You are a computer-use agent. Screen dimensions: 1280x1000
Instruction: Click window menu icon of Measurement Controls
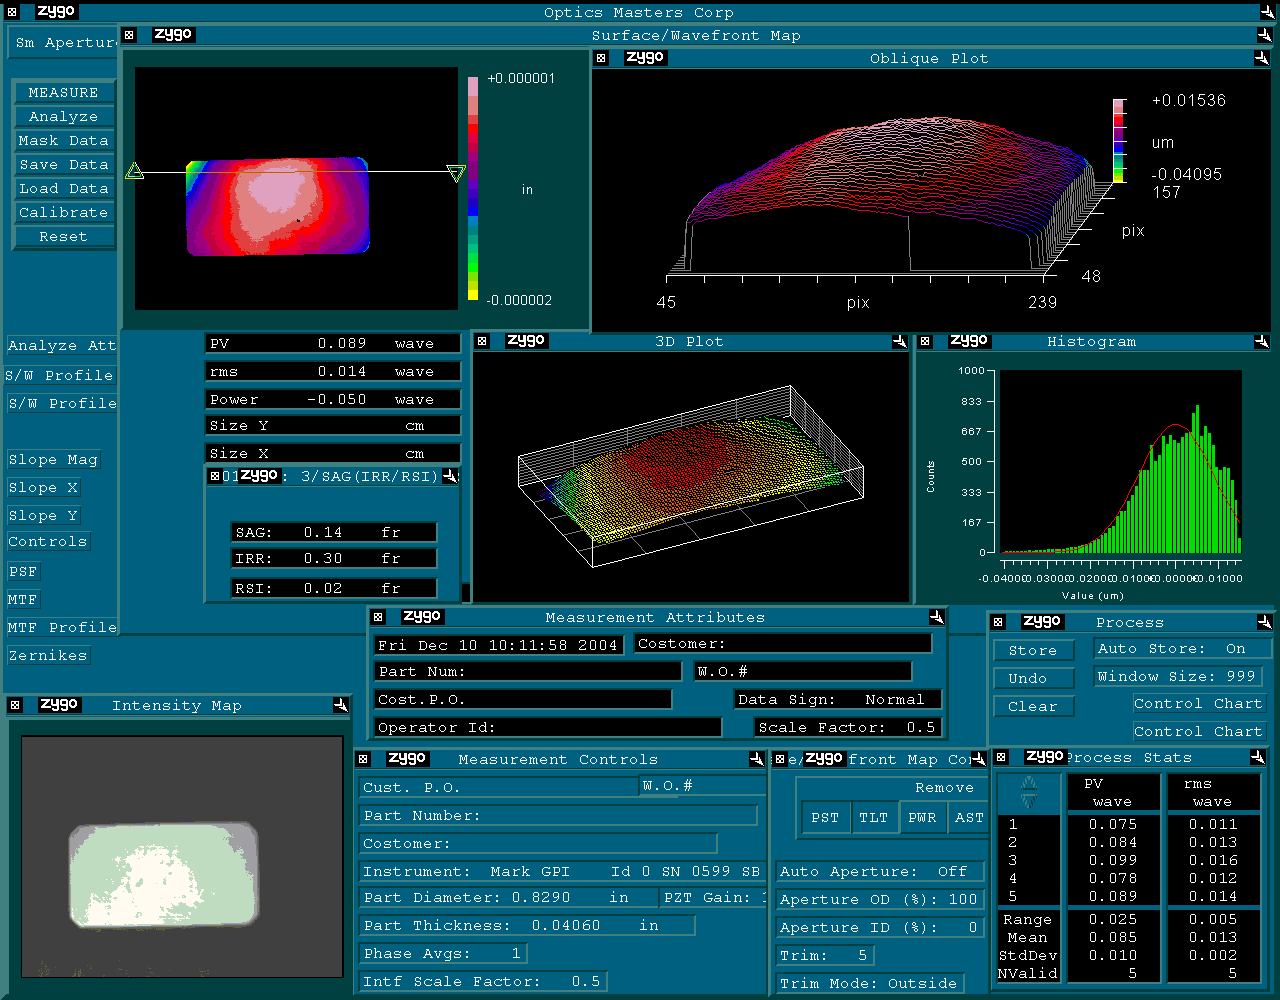(364, 759)
